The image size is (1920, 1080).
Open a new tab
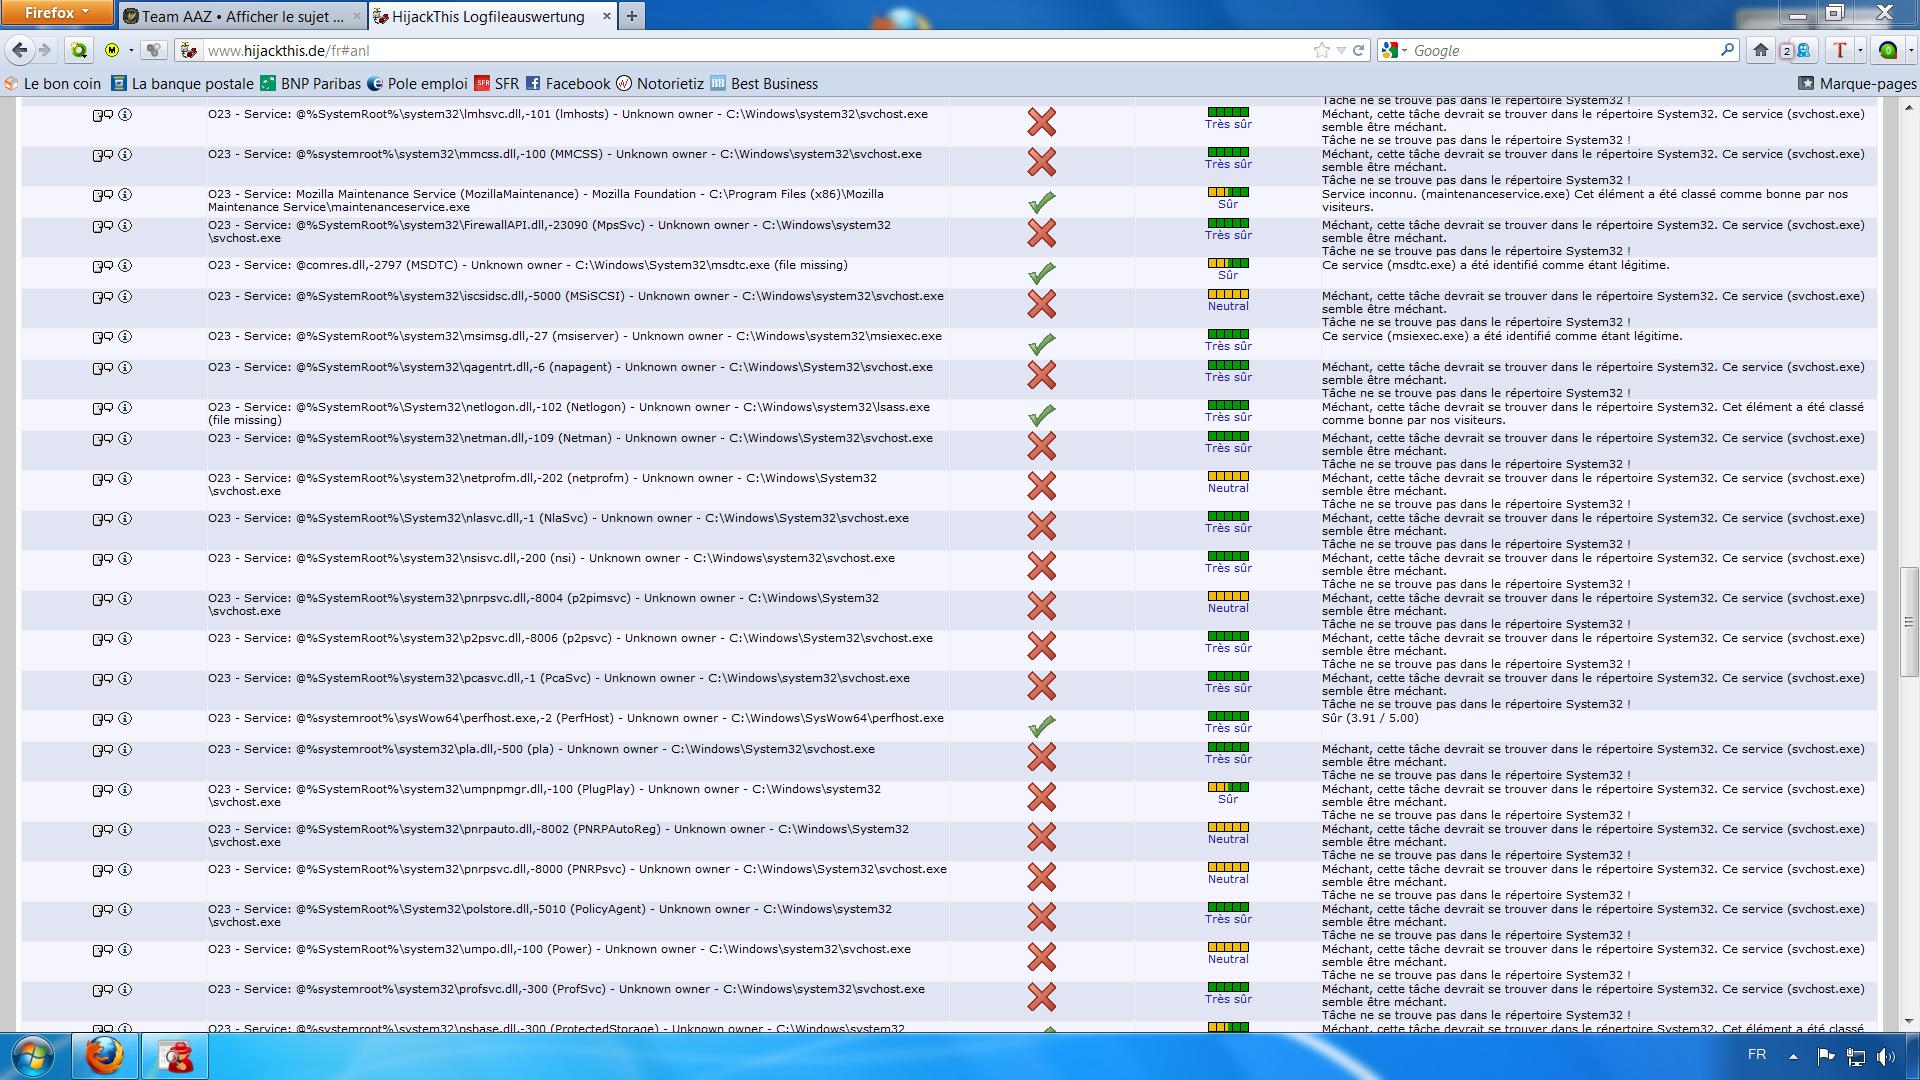point(632,16)
